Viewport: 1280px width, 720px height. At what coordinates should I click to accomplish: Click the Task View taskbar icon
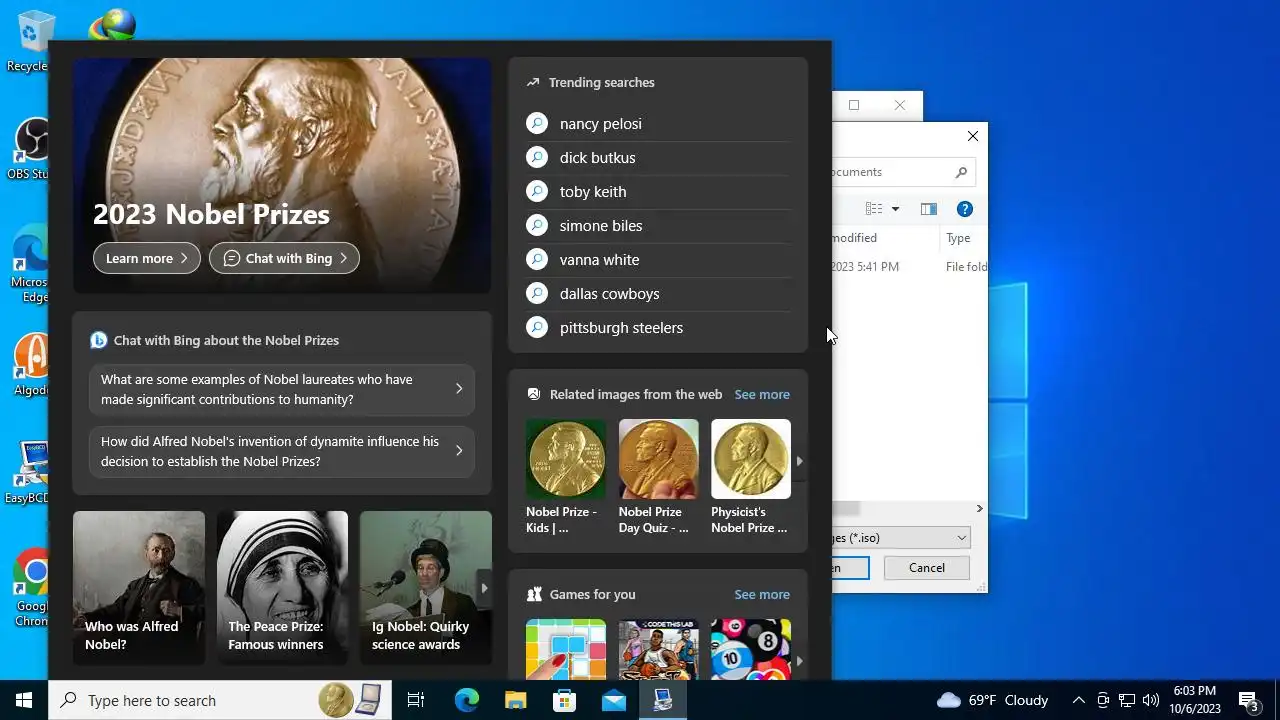[x=416, y=700]
